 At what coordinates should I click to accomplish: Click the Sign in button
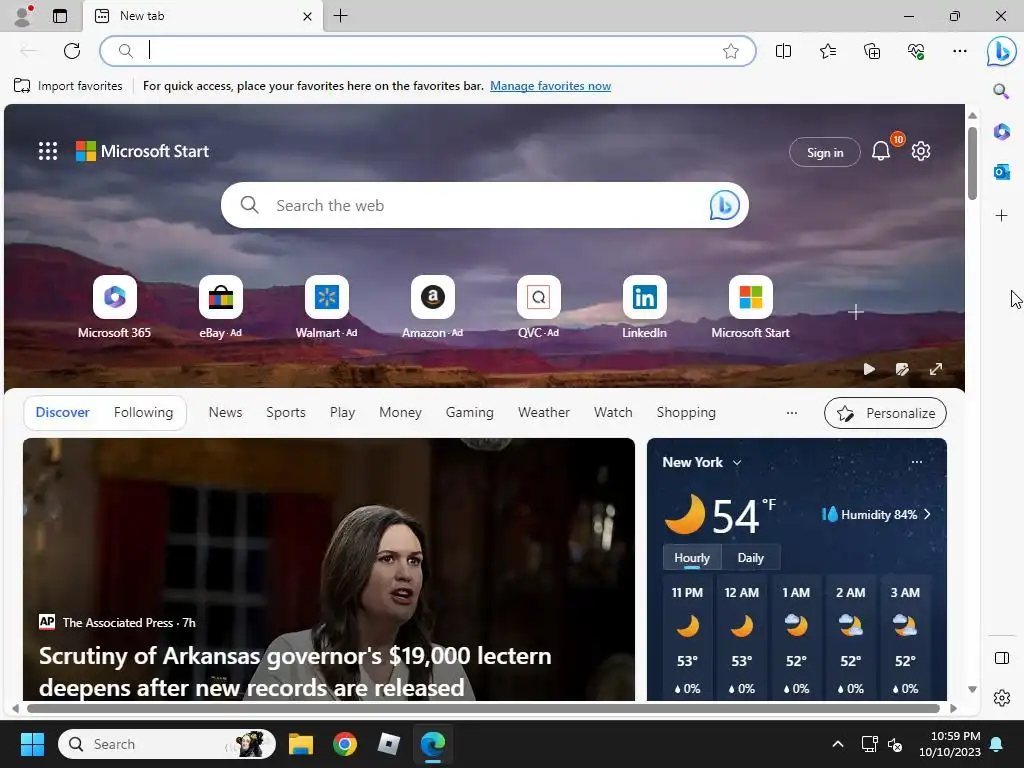[x=825, y=152]
